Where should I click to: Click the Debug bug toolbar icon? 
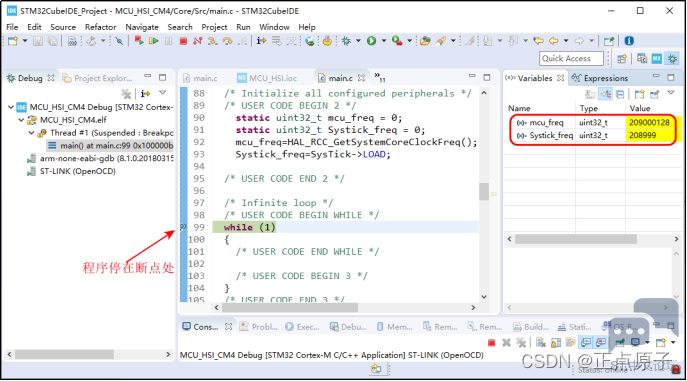tap(346, 41)
